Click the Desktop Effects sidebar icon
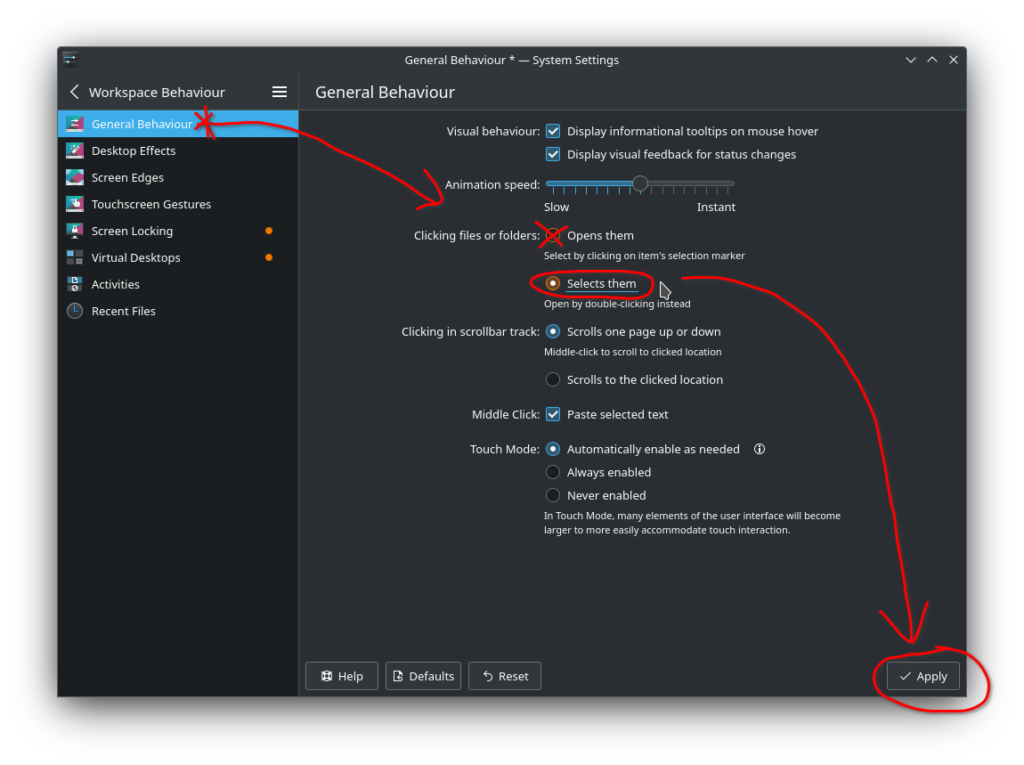1024x765 pixels. coord(75,151)
